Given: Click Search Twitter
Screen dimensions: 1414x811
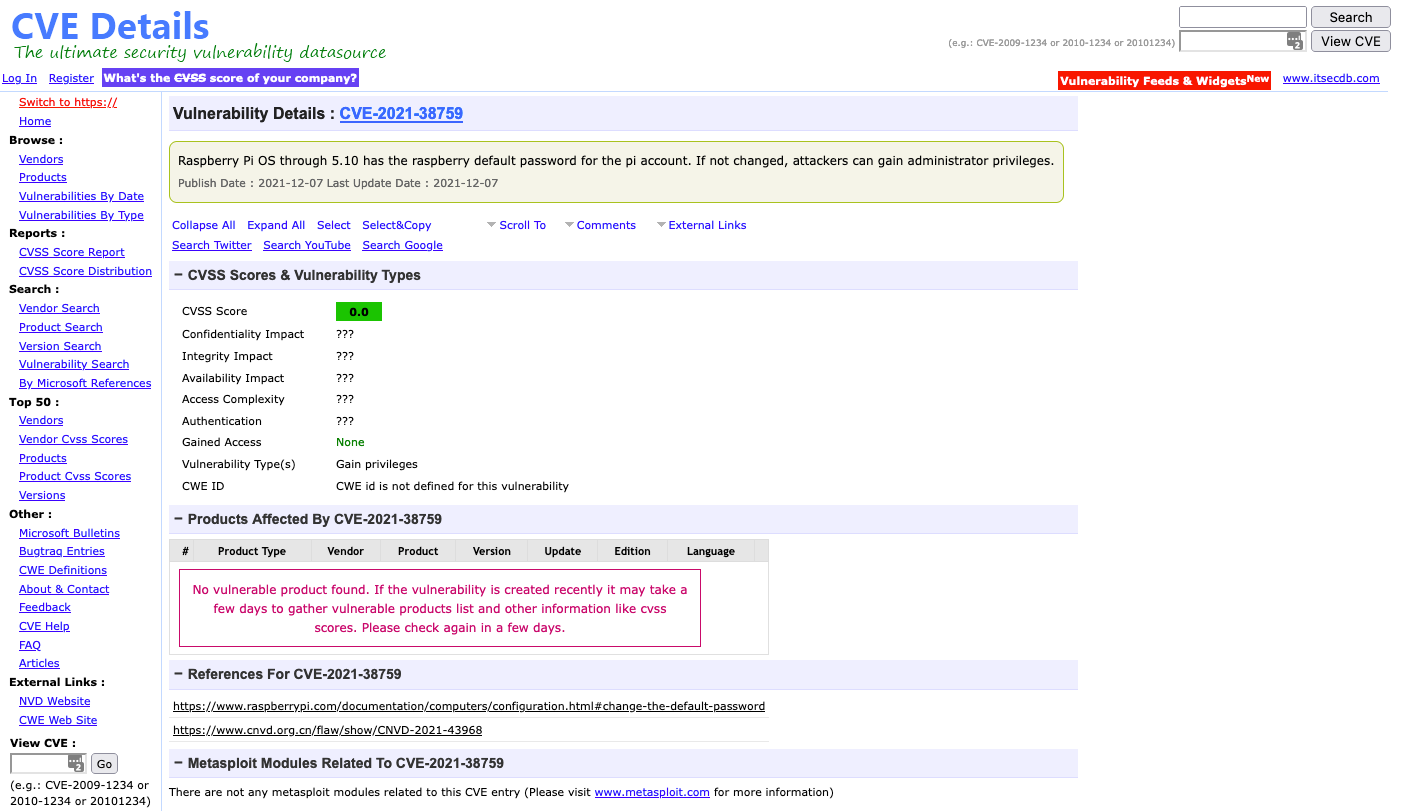Looking at the screenshot, I should [x=212, y=245].
